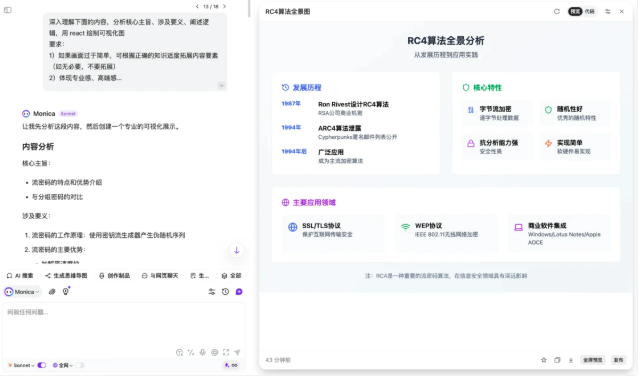The image size is (641, 379).
Task: Click the 主要应用领域 globe icon
Action: click(285, 202)
